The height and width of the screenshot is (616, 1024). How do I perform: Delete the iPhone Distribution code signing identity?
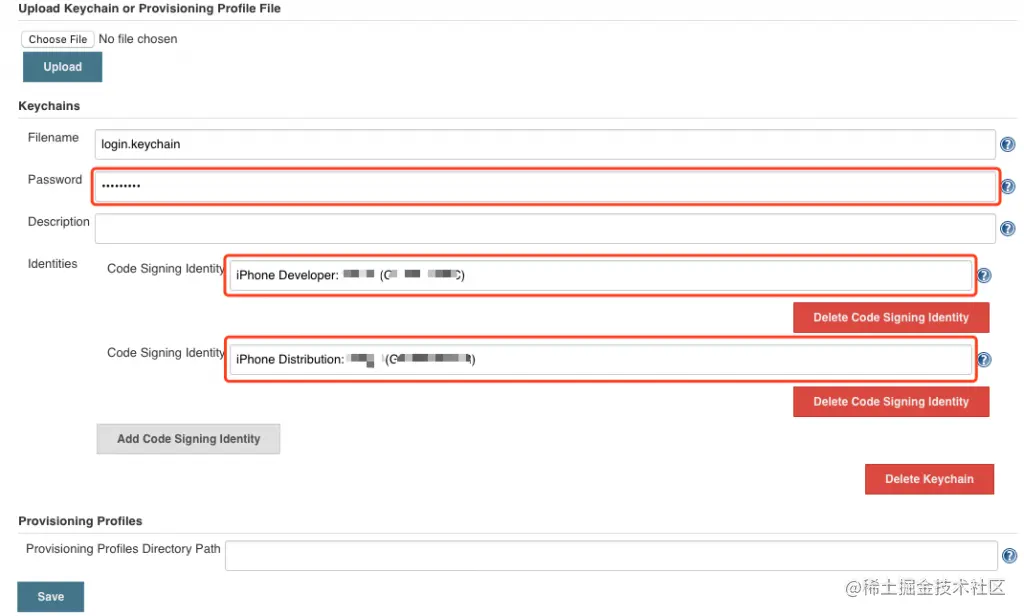(891, 402)
